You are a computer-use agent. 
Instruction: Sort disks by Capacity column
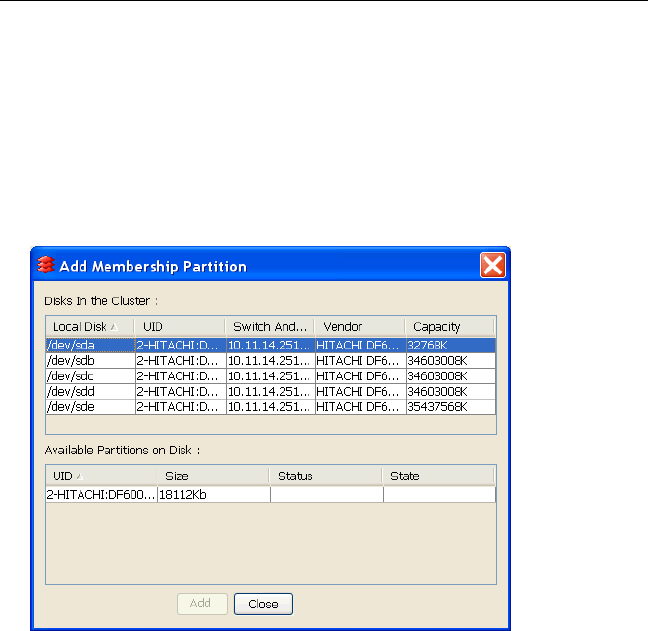pos(449,327)
